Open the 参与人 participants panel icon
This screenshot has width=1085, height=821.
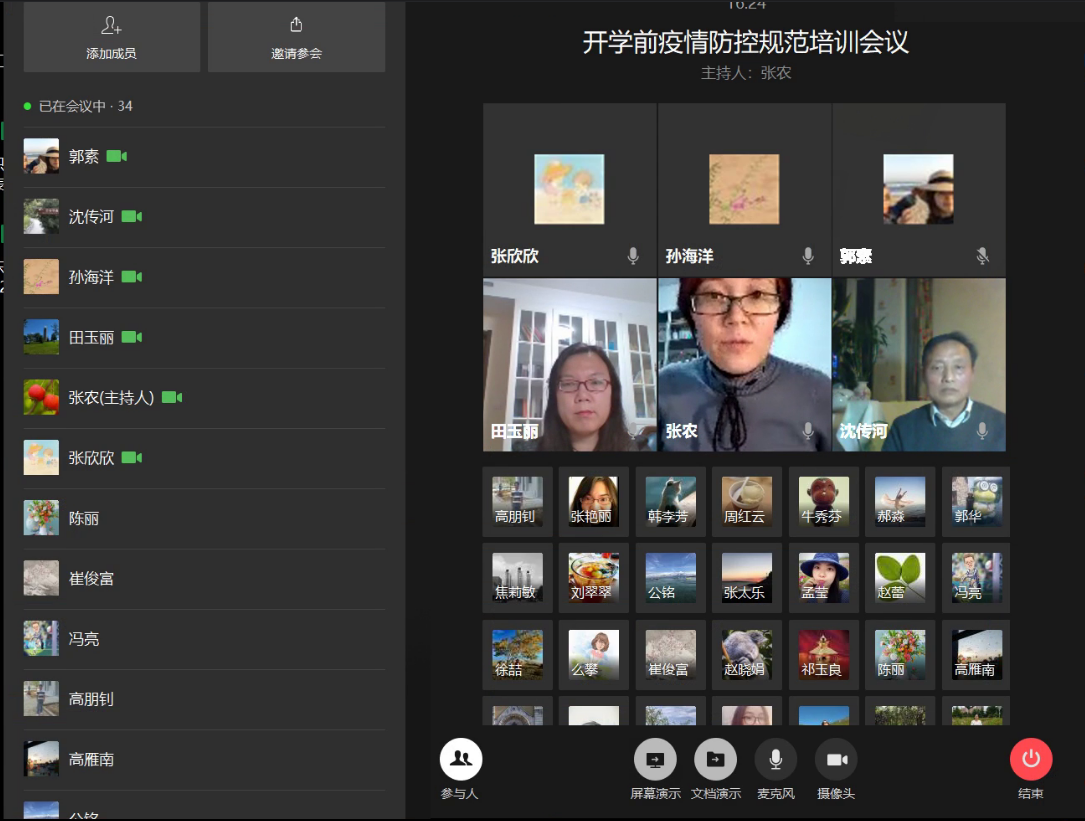point(460,760)
